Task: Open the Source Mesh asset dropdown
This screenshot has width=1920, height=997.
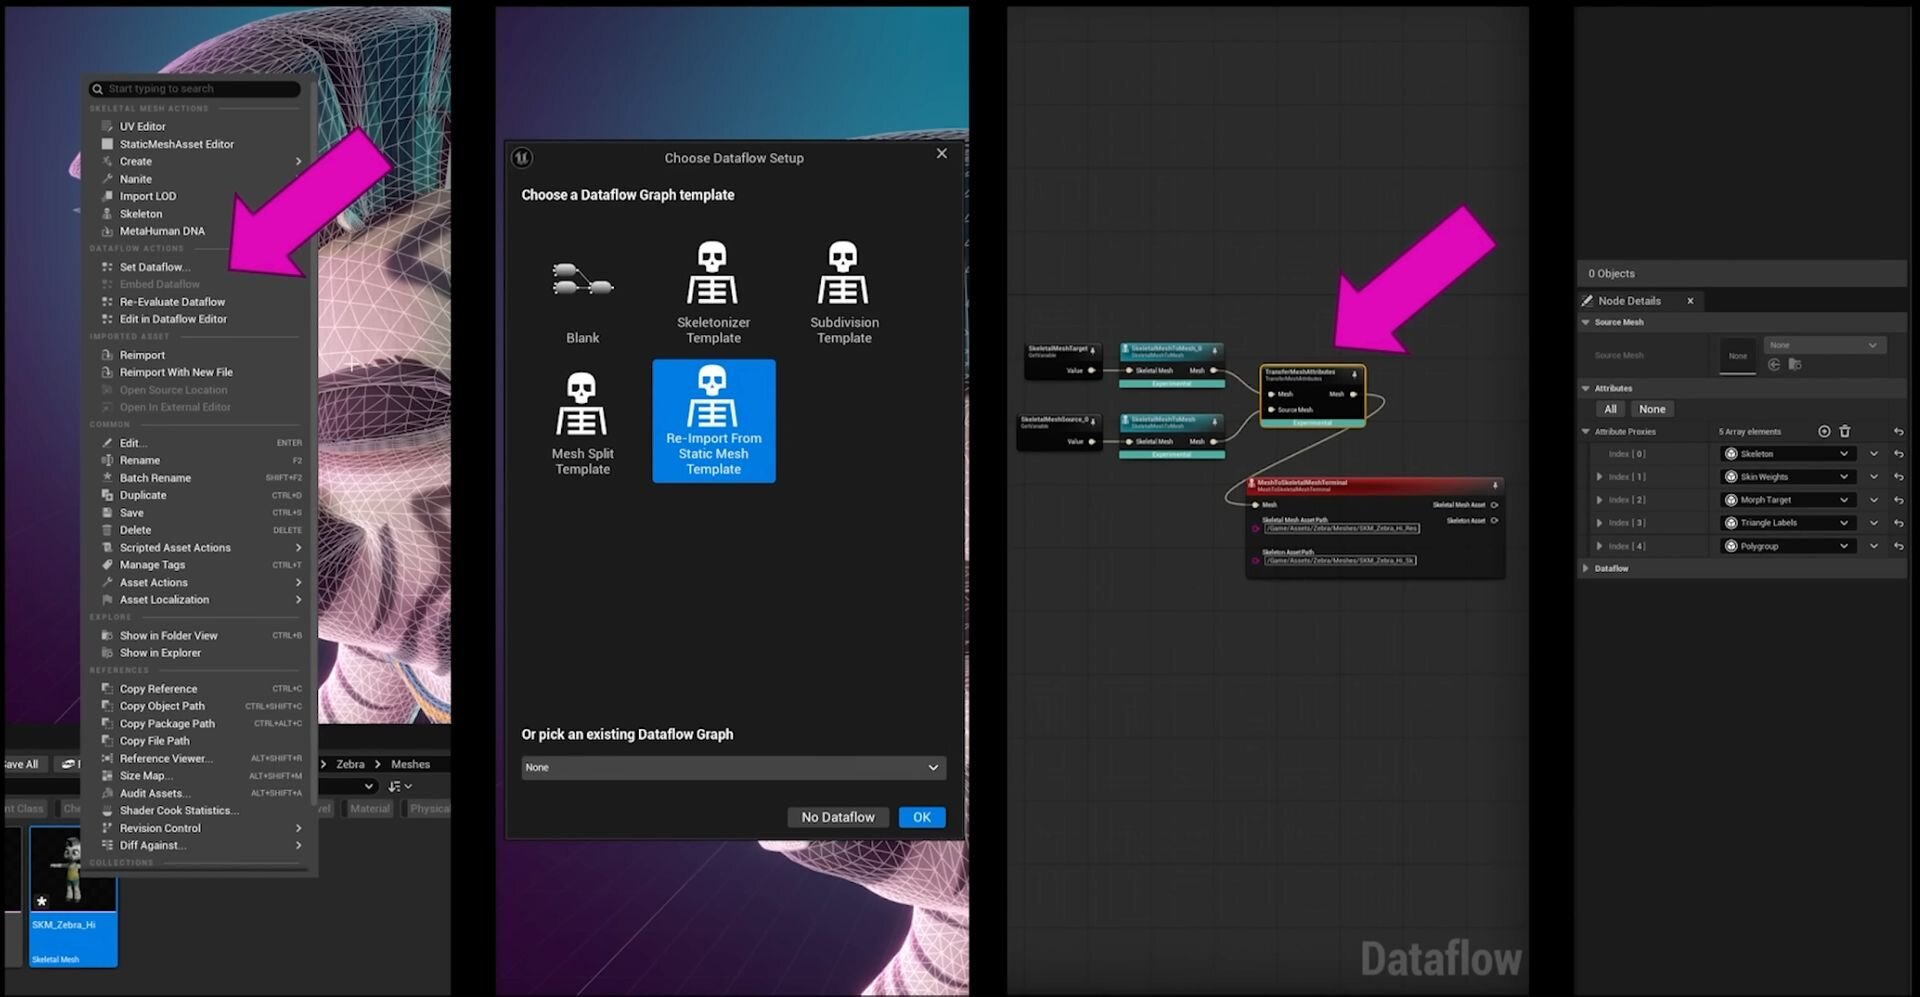Action: coord(1825,345)
